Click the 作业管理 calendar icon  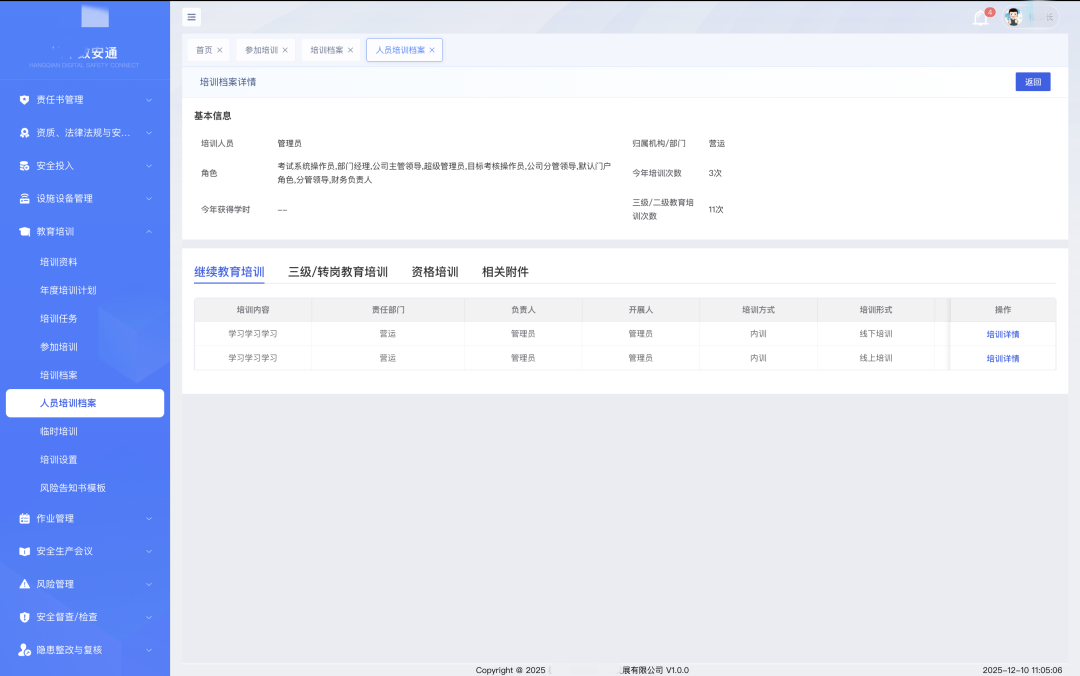(25, 519)
